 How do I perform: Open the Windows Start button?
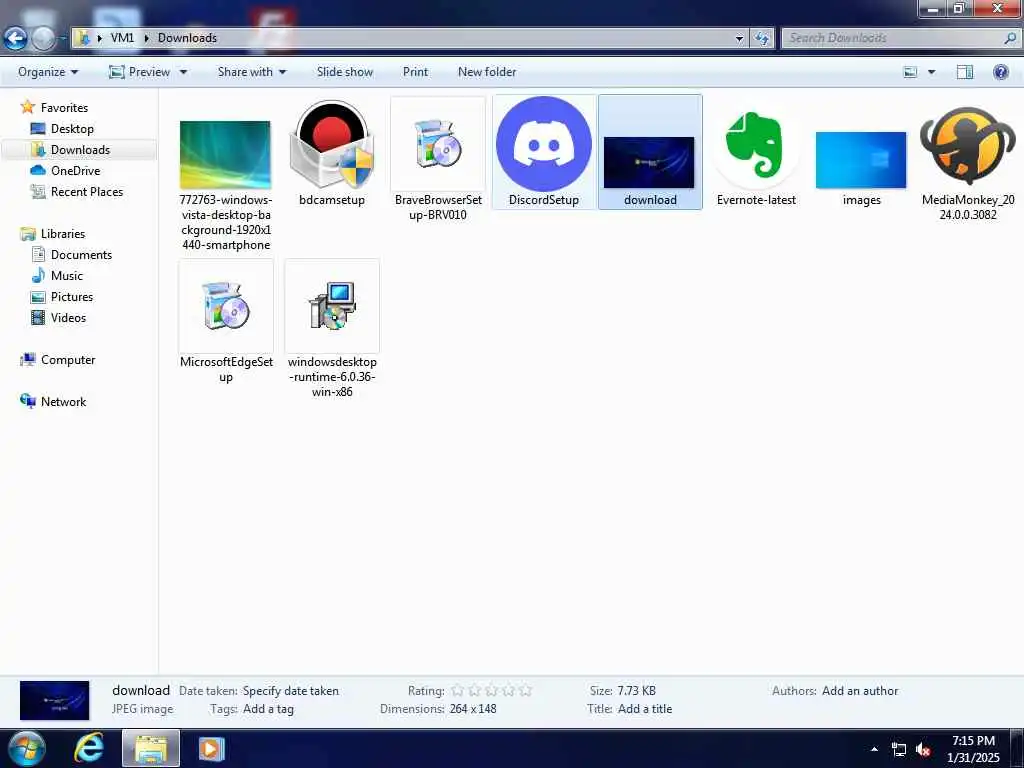pos(26,748)
